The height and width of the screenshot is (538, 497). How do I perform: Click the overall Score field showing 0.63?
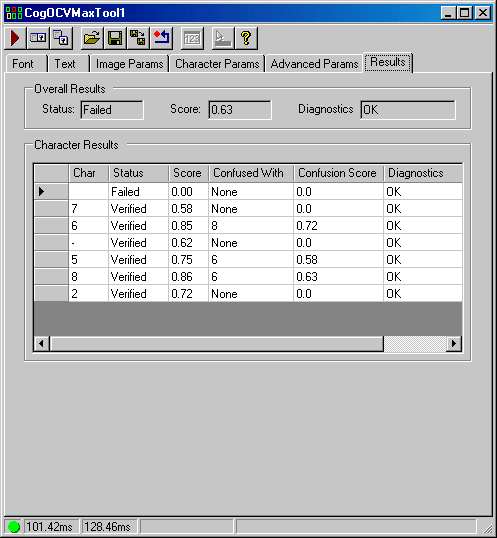tap(240, 110)
